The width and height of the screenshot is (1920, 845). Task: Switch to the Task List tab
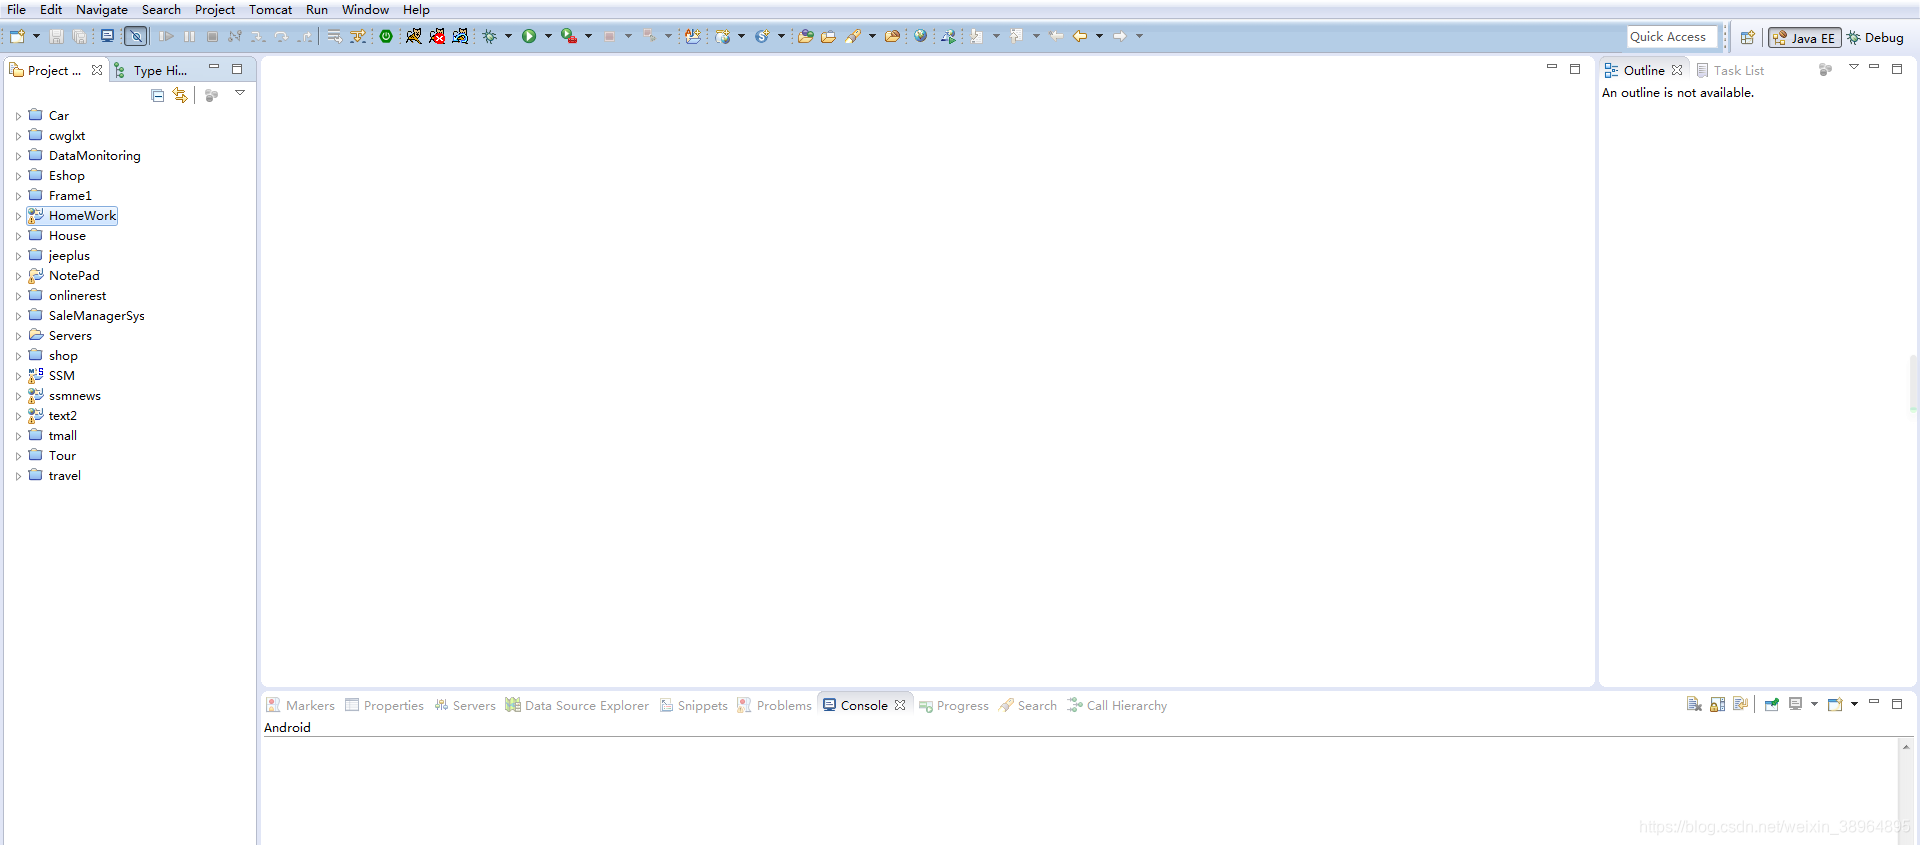pyautogui.click(x=1731, y=70)
